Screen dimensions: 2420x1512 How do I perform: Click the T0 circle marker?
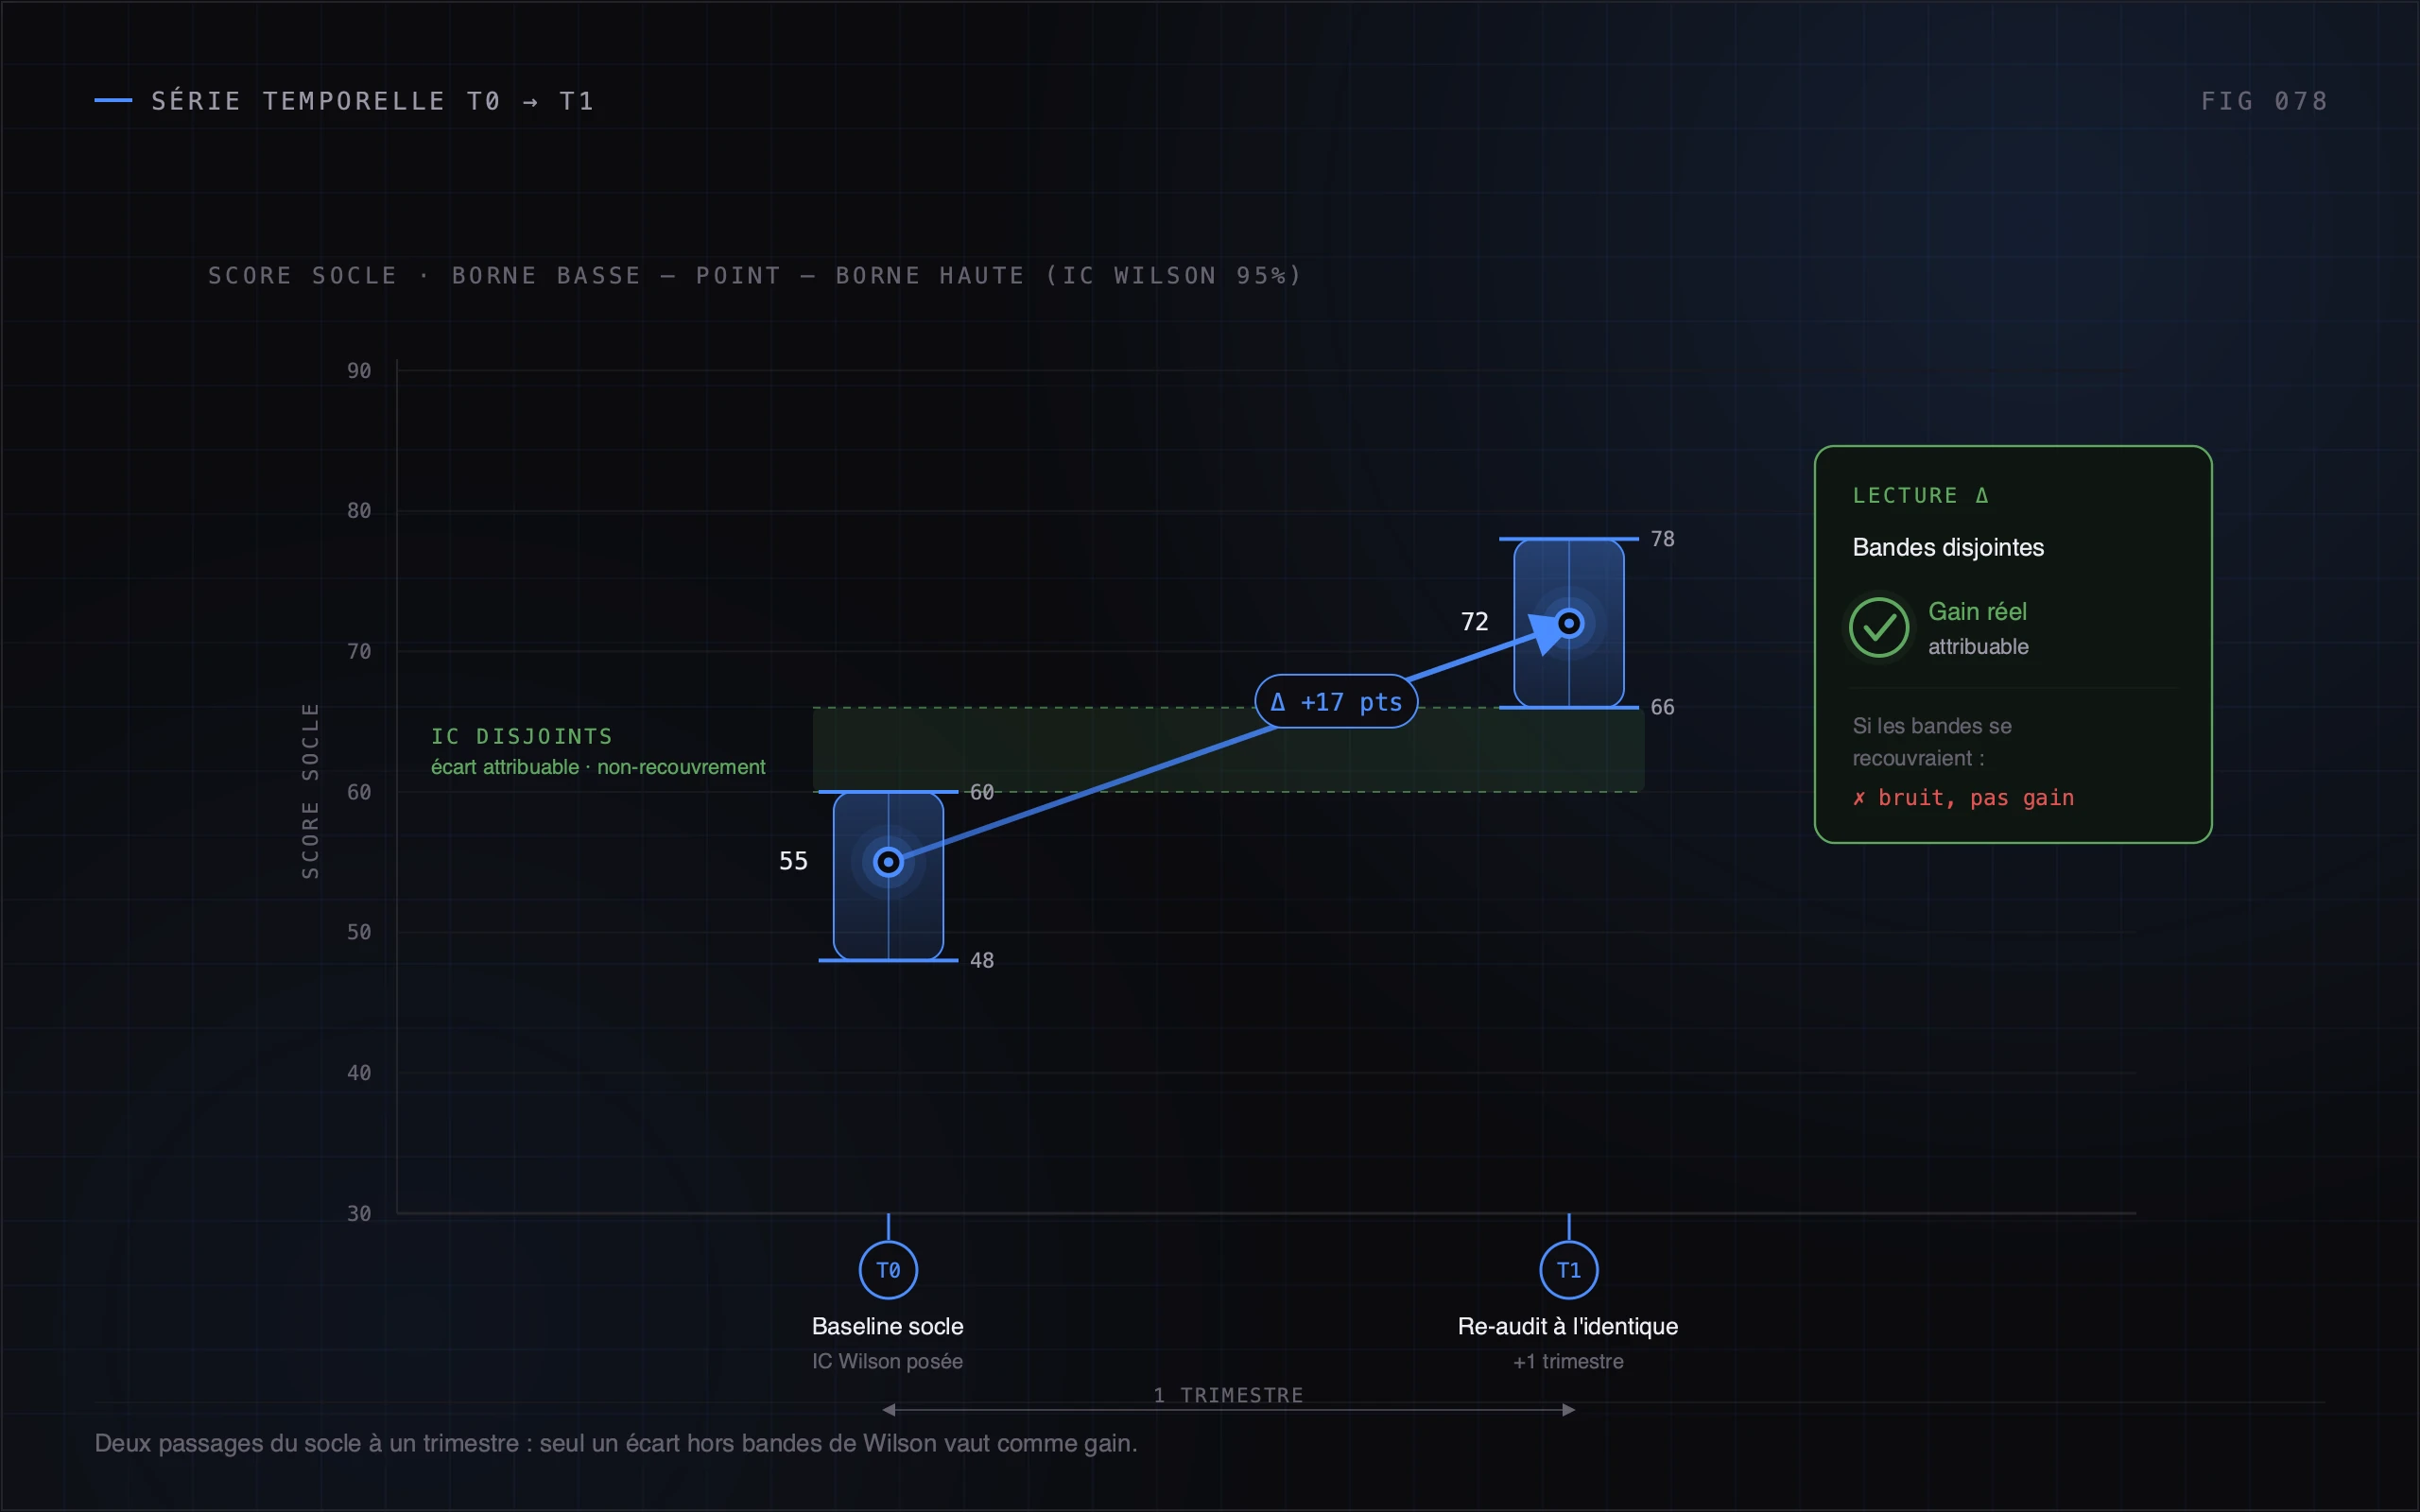[x=888, y=1270]
